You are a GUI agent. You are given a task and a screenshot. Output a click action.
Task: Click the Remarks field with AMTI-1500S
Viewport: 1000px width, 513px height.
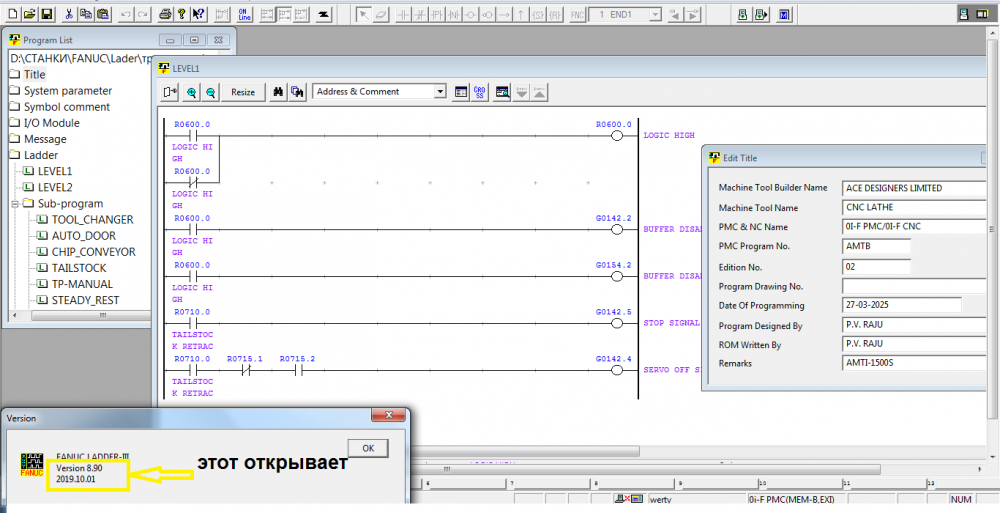913,363
